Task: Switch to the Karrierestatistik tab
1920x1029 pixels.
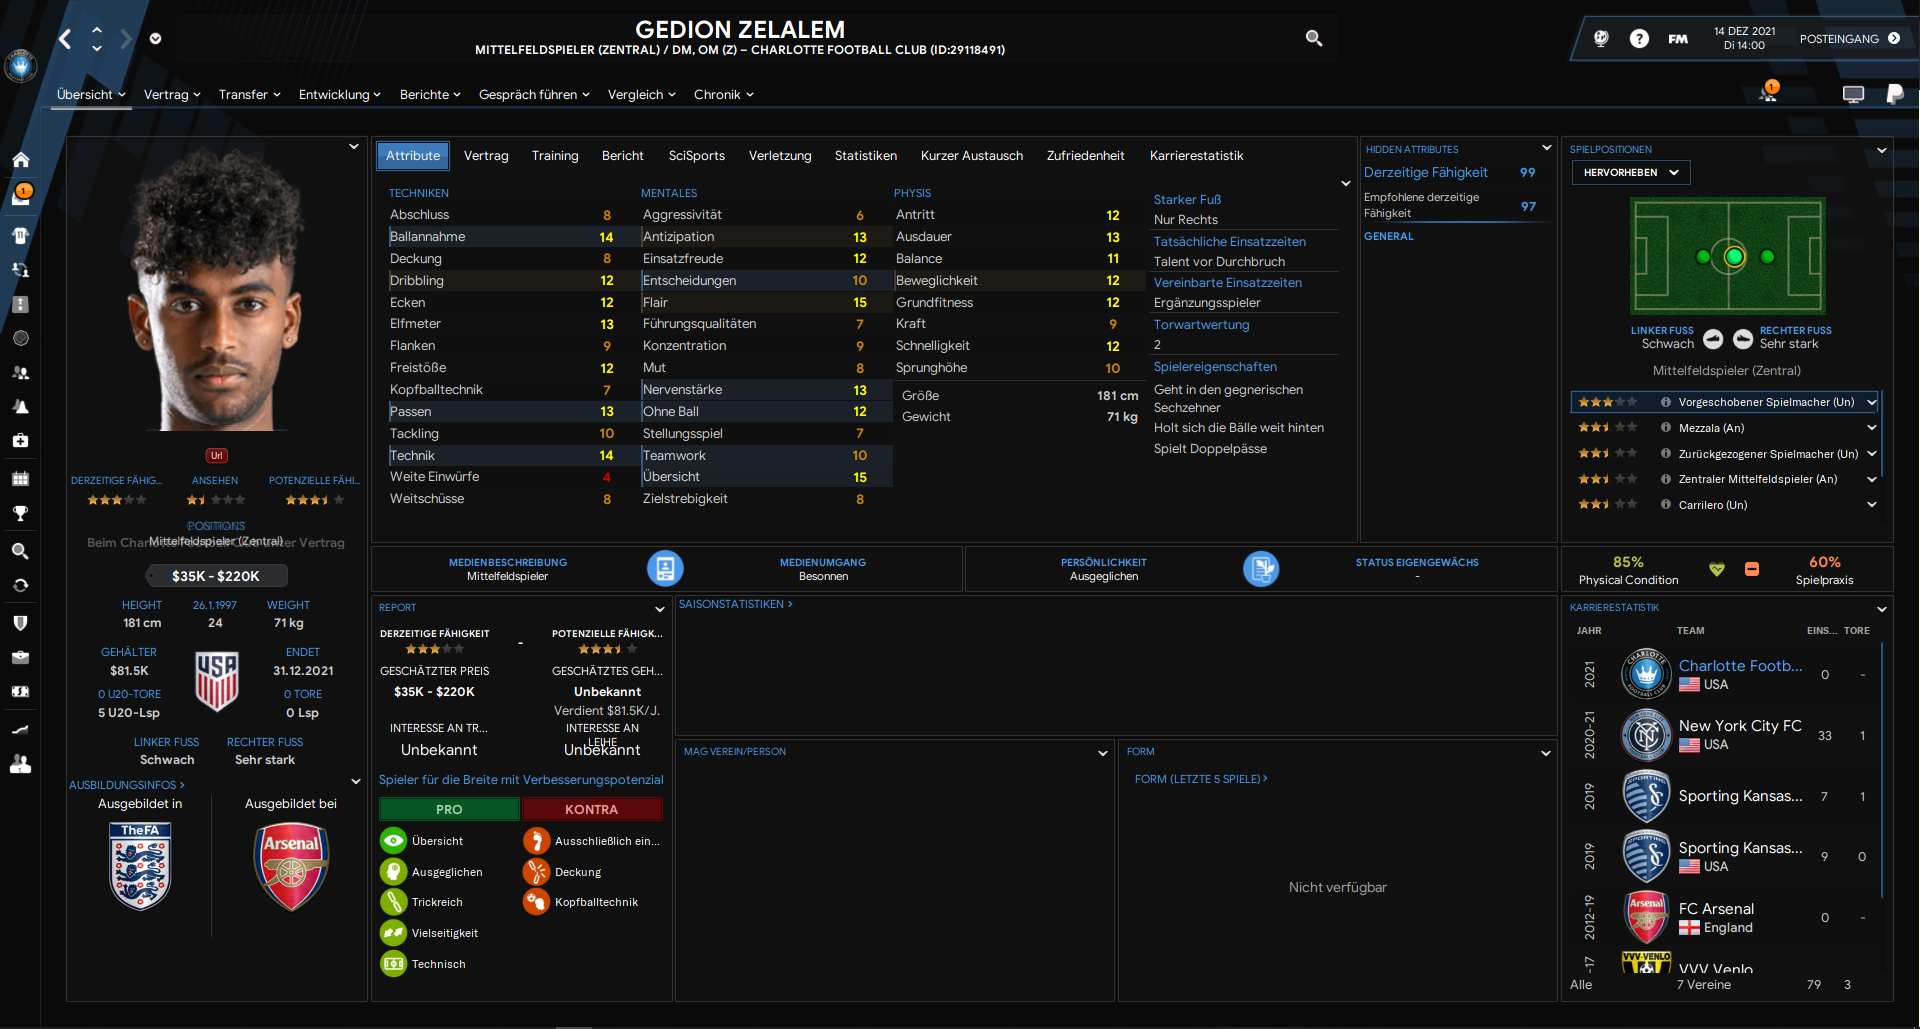Action: (x=1197, y=155)
